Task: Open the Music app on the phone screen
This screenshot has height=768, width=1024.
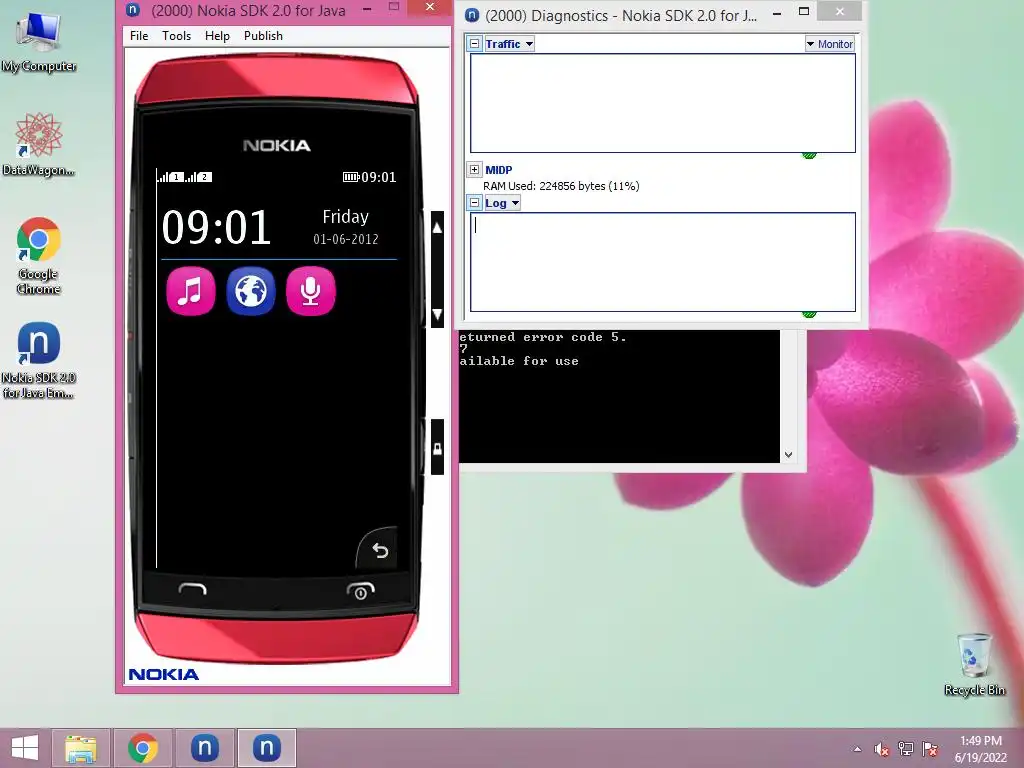Action: (x=191, y=291)
